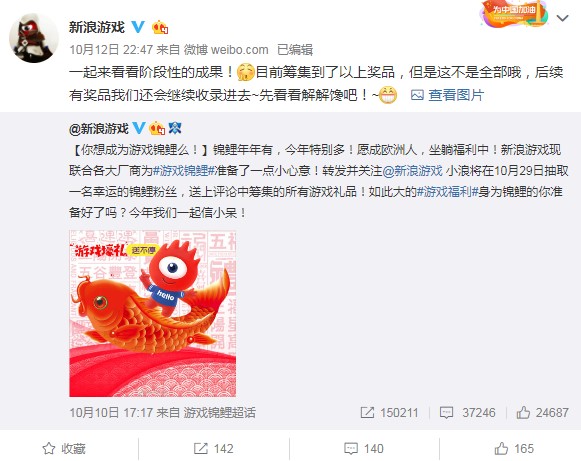Open the @新浪游戏 reposted author name
Screen dimensions: 581x461
coord(99,129)
